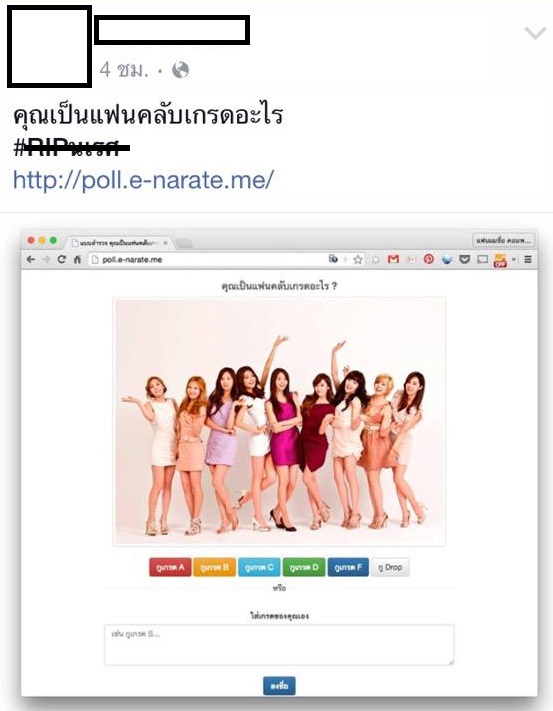
Task: Select the orange grade B button
Action: [x=214, y=567]
